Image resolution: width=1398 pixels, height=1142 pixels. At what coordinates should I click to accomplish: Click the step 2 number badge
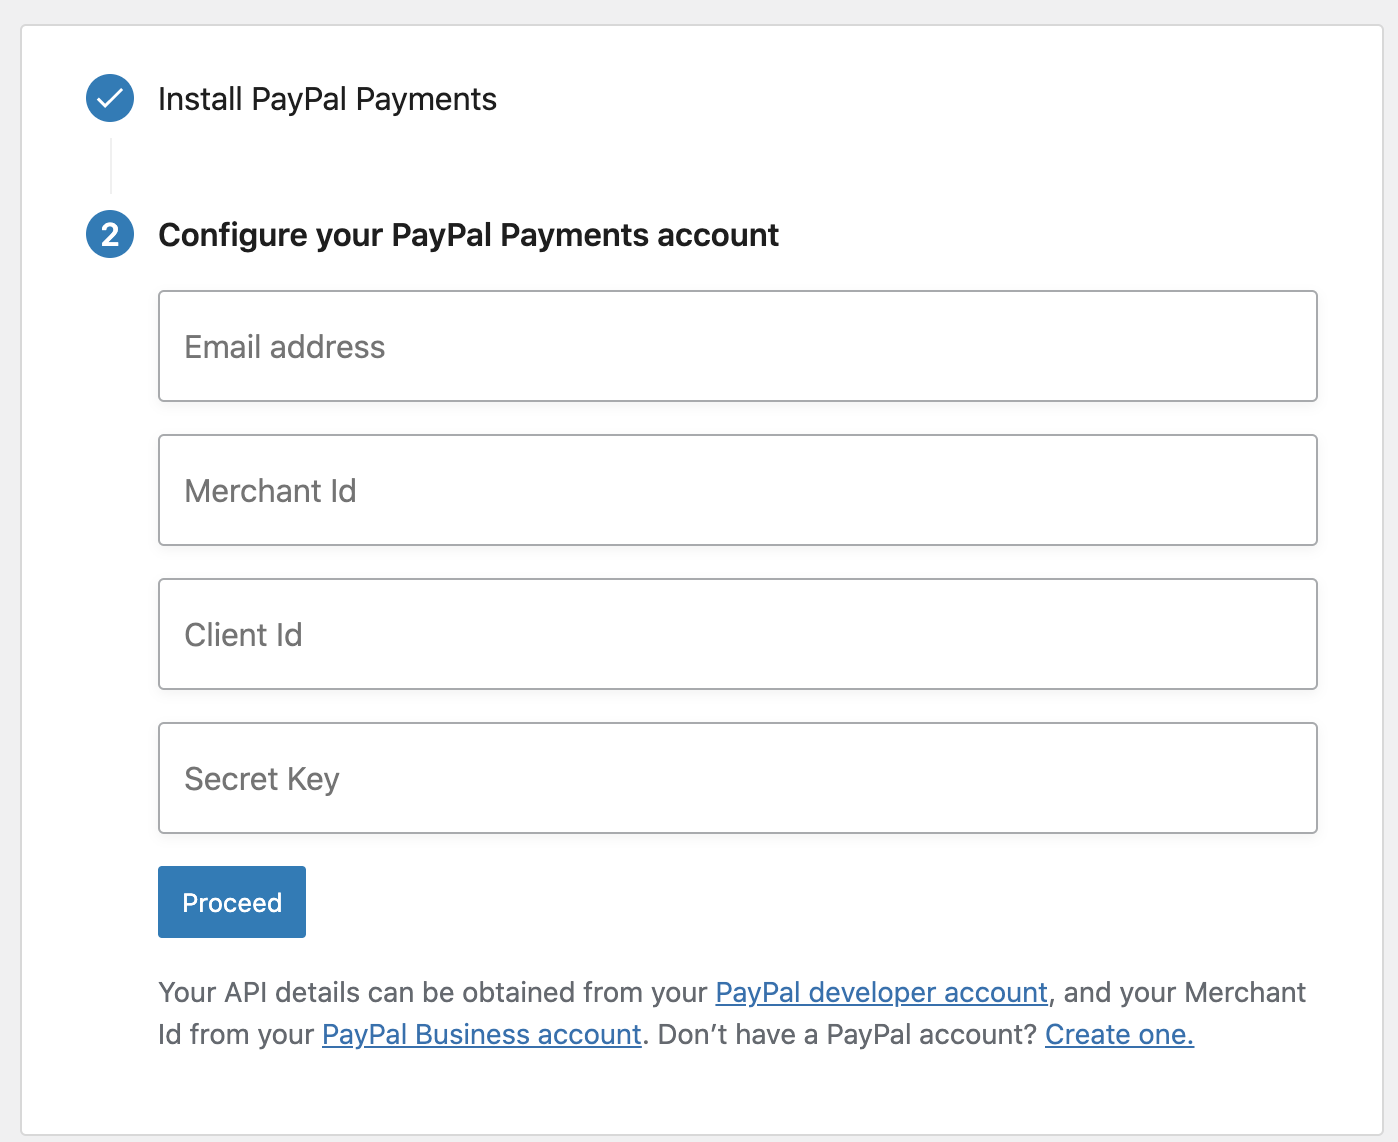[110, 234]
